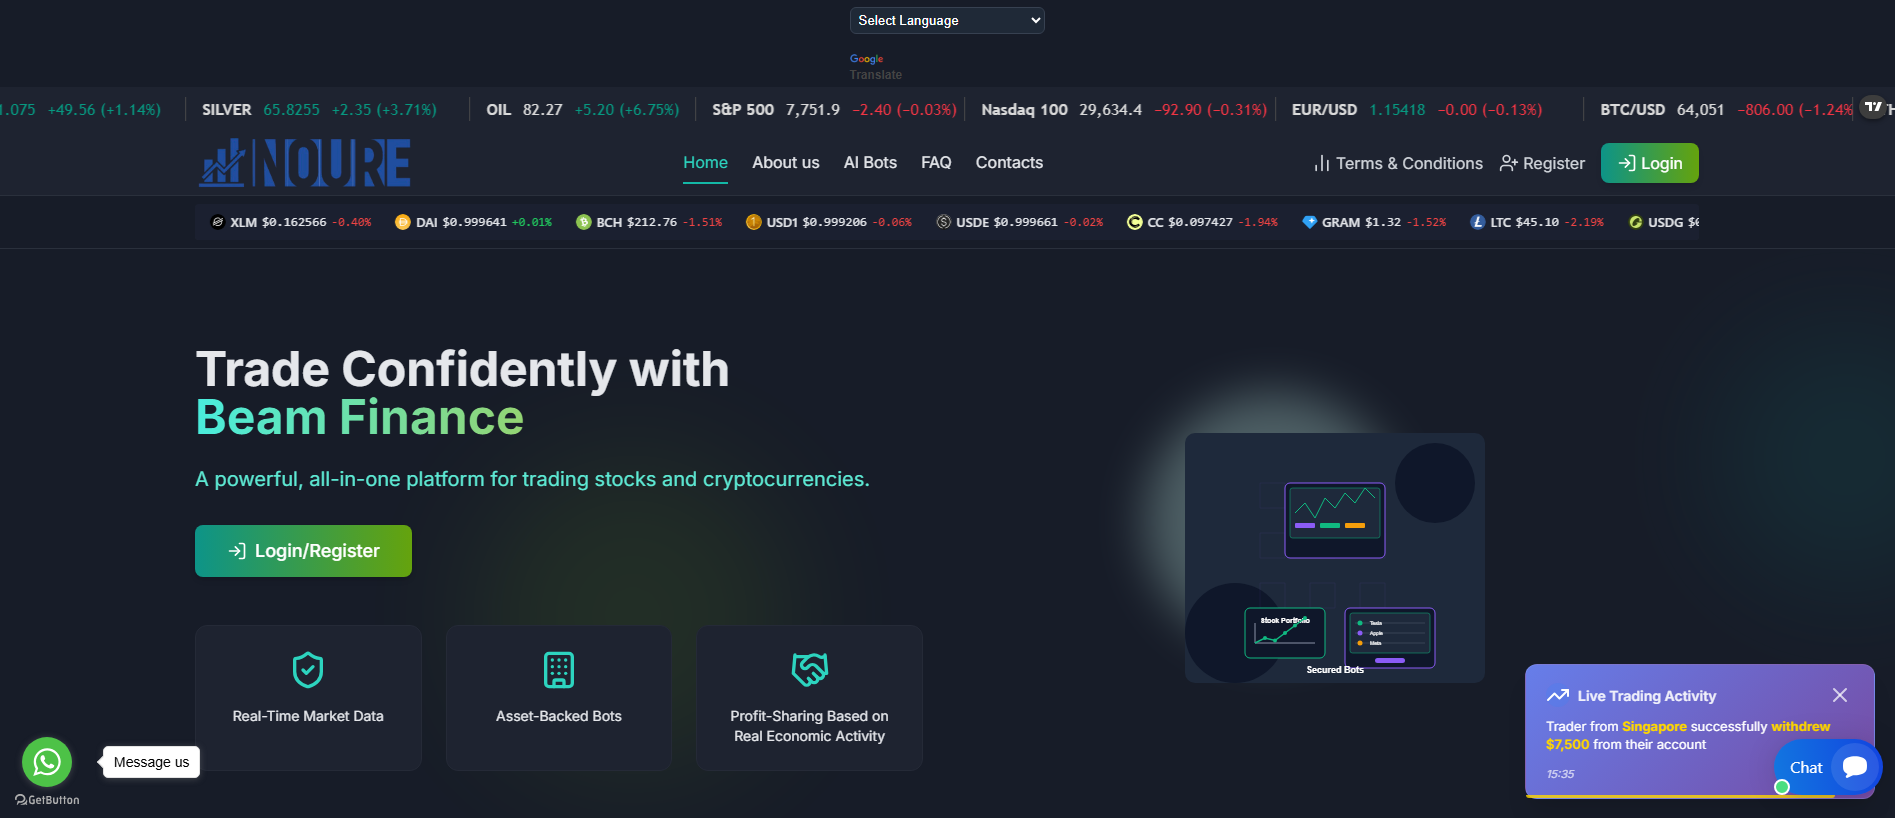This screenshot has width=1895, height=818.
Task: Click the Secured Bots illustration
Action: [x=1335, y=558]
